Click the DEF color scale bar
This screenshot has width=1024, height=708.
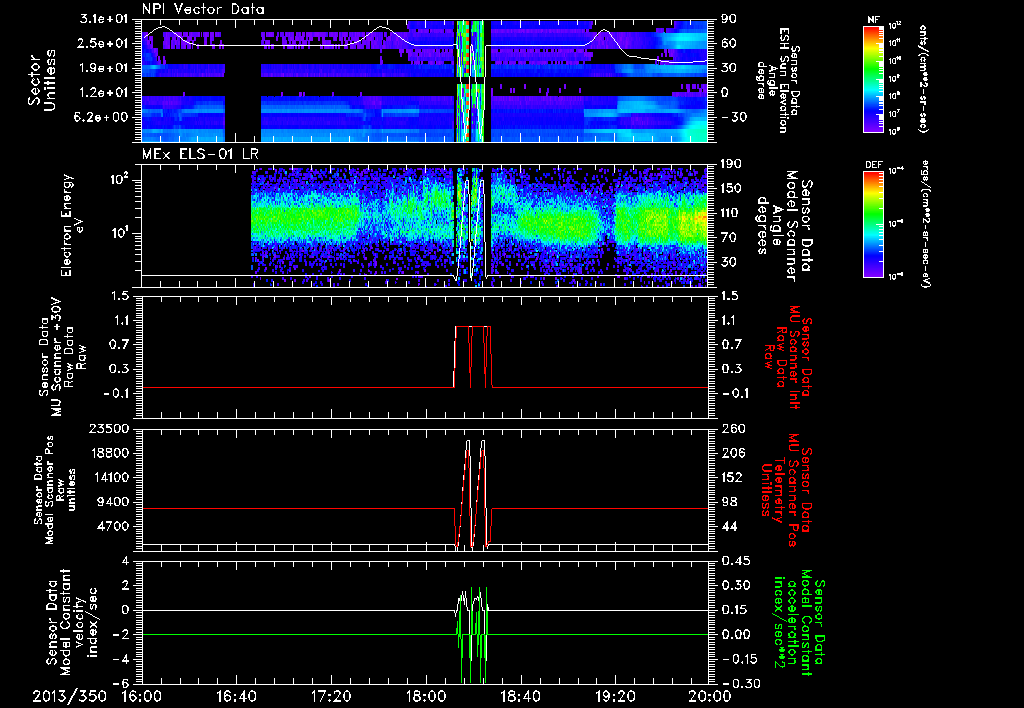pos(873,224)
